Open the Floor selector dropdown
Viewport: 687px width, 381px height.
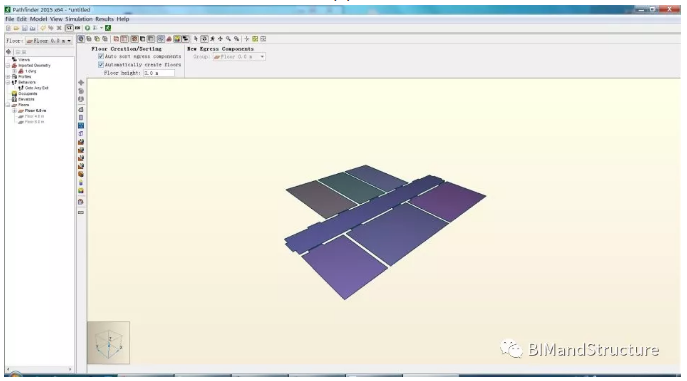[x=49, y=41]
